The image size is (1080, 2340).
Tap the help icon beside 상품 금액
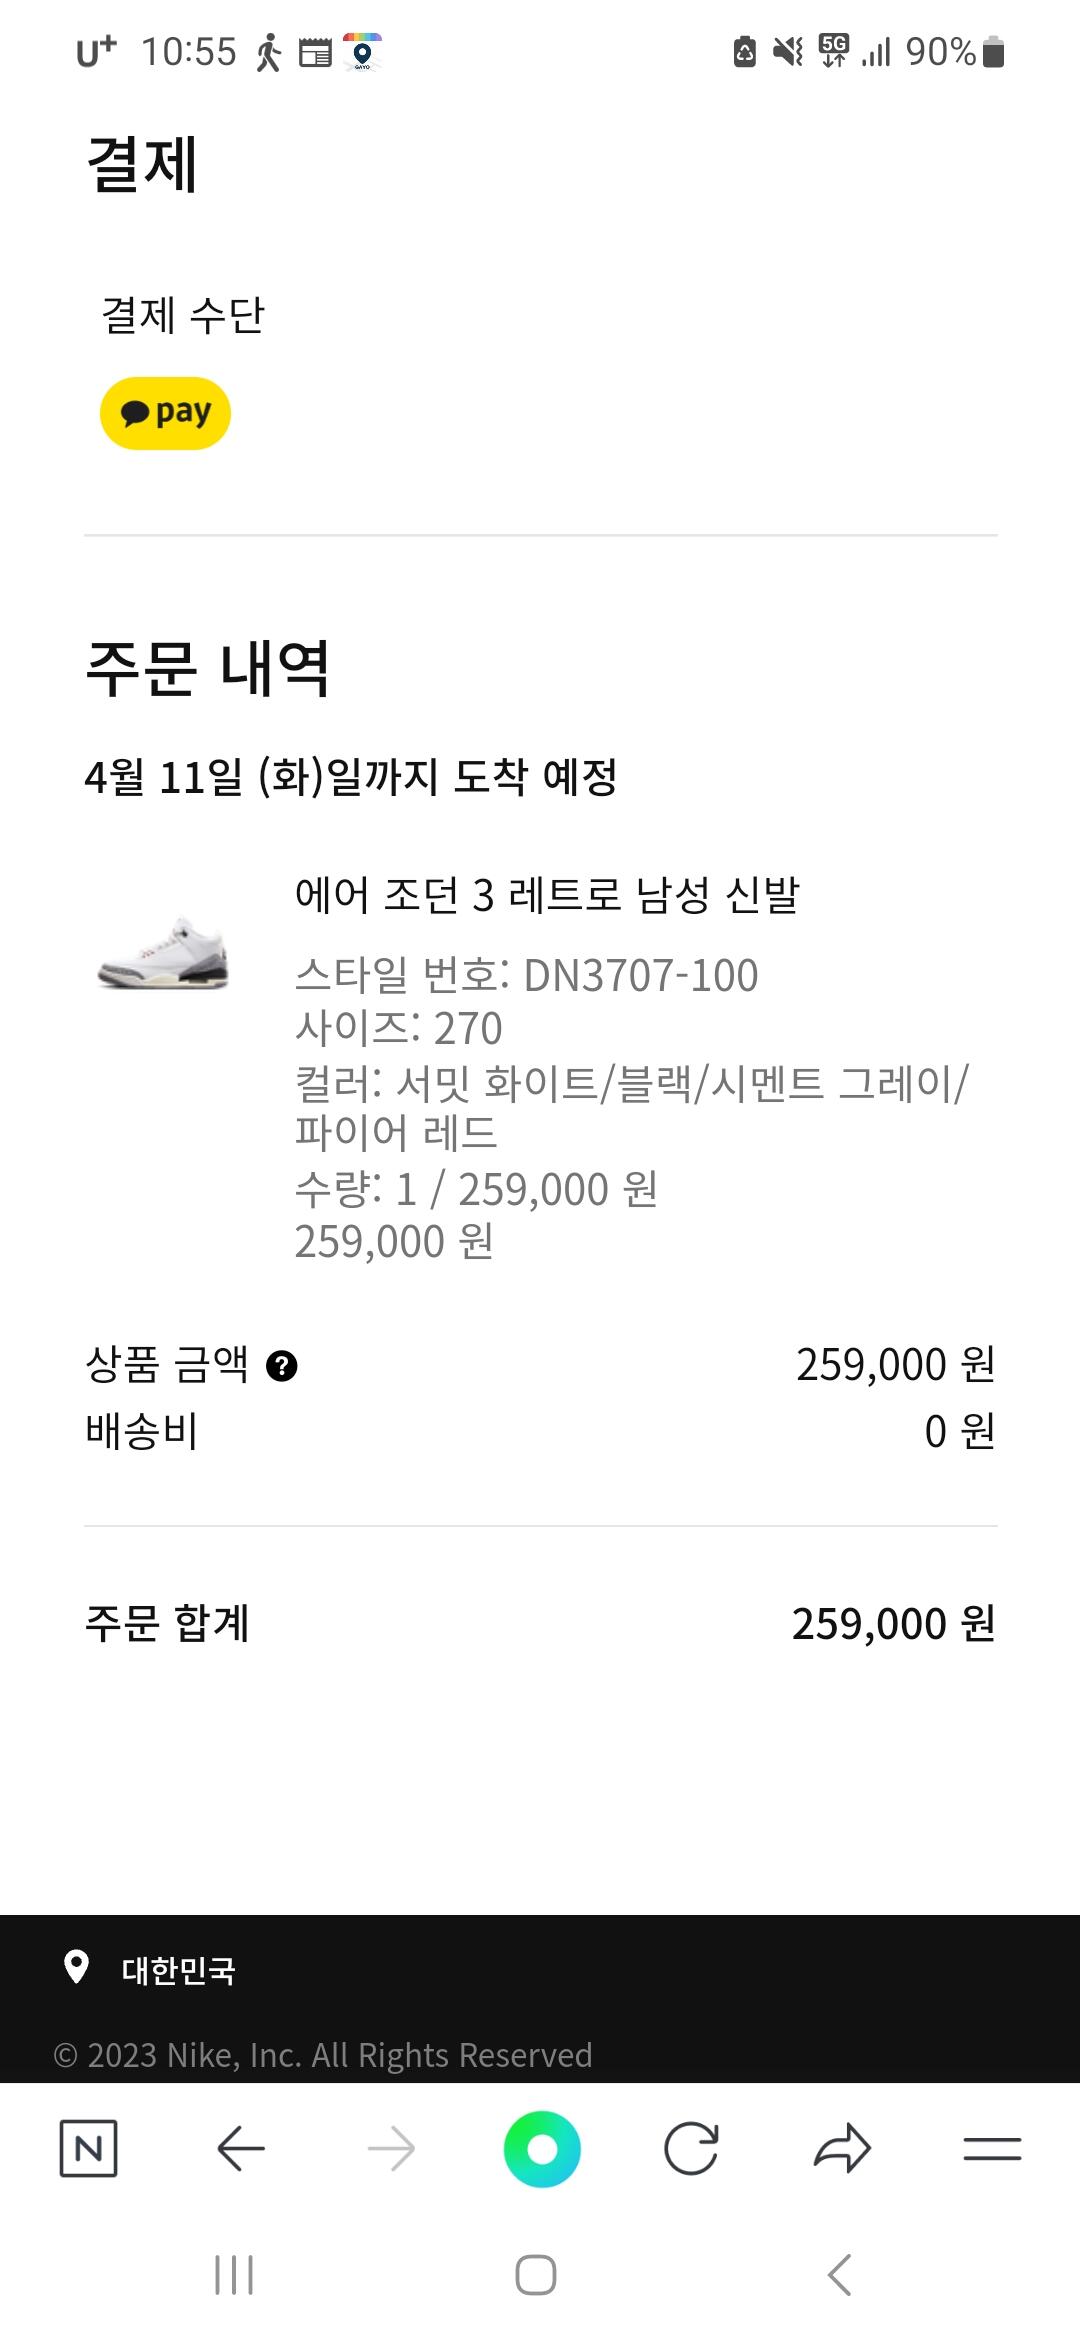[x=282, y=1365]
